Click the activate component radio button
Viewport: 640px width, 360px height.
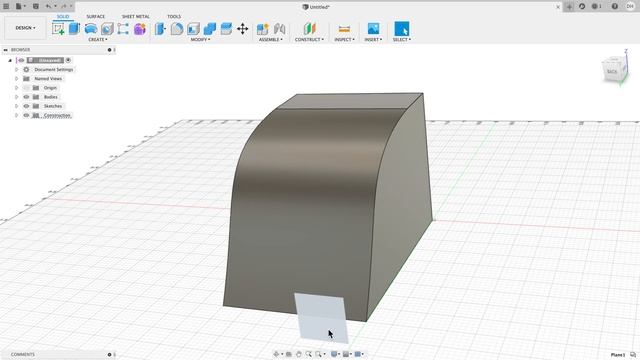coord(68,60)
